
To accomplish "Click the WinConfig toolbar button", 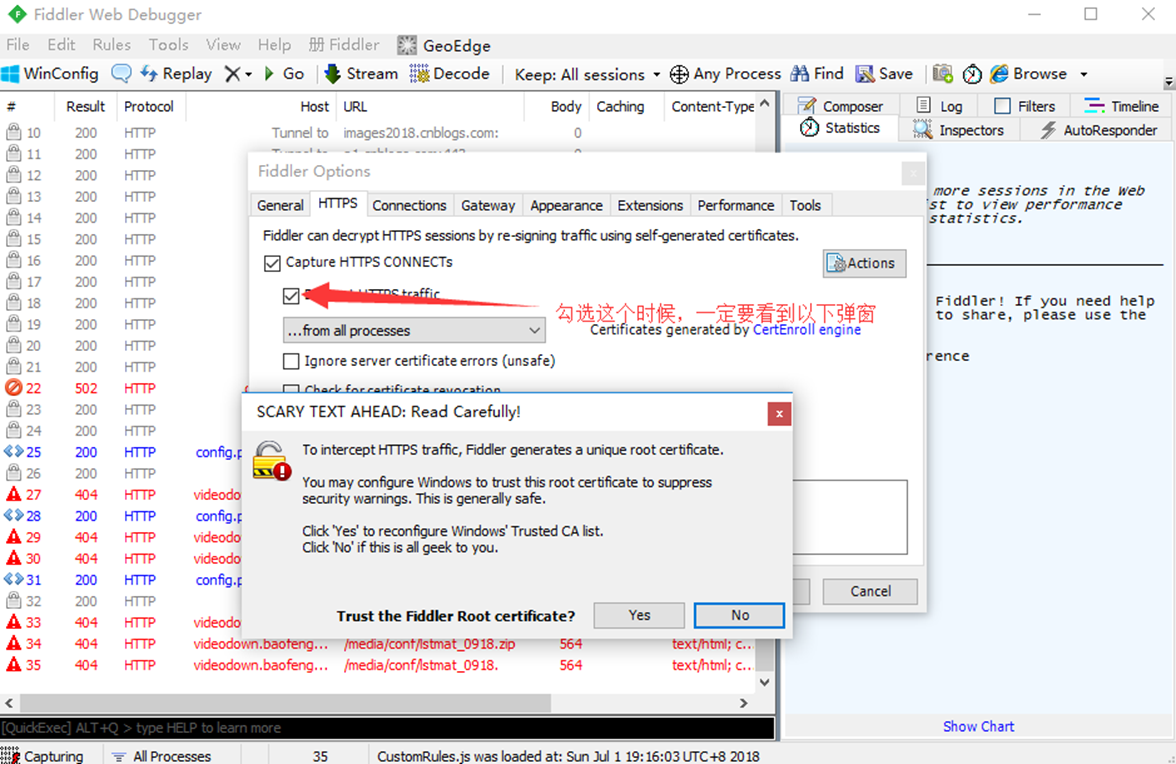I will 50,73.
